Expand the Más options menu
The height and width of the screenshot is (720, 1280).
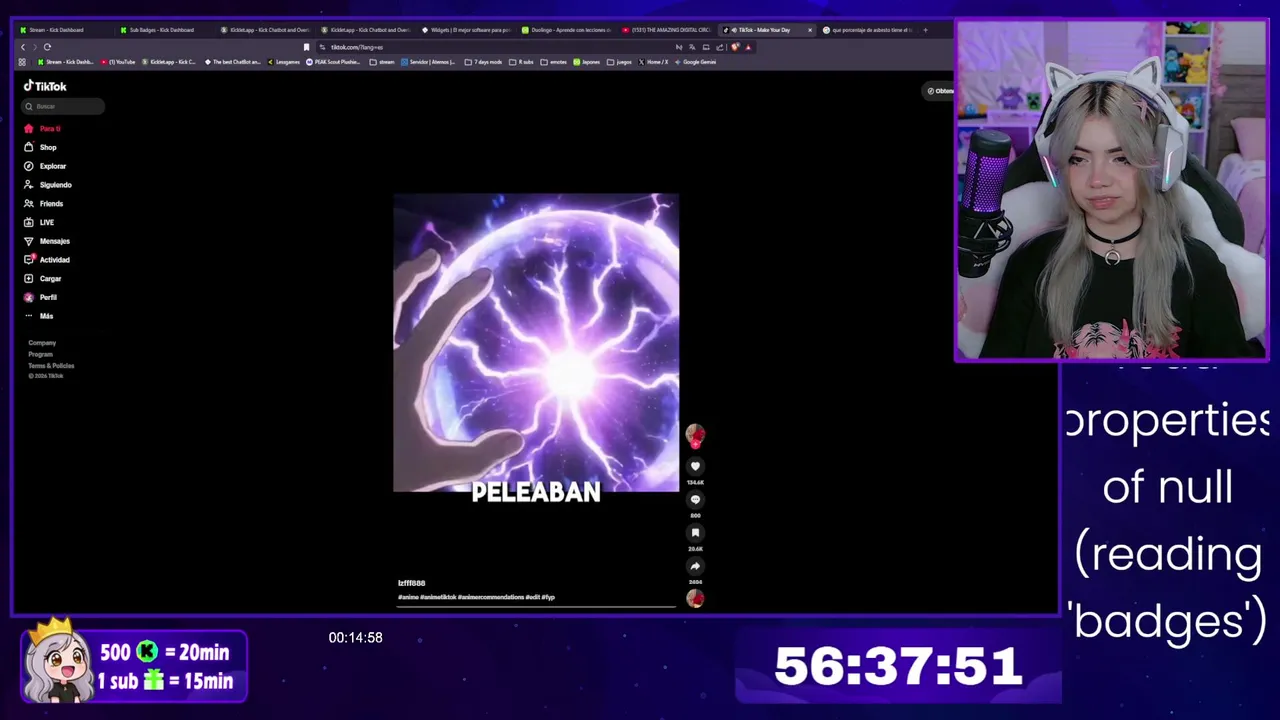(39, 316)
